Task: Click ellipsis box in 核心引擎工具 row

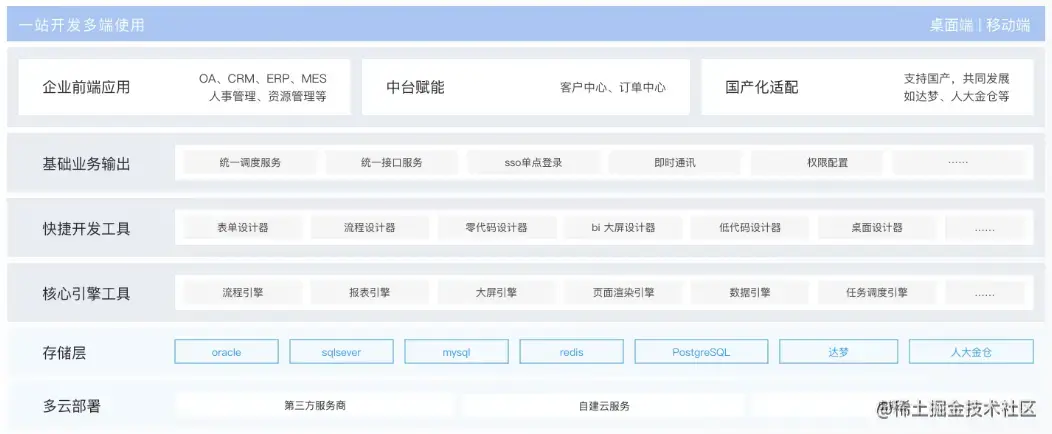Action: pyautogui.click(x=985, y=293)
